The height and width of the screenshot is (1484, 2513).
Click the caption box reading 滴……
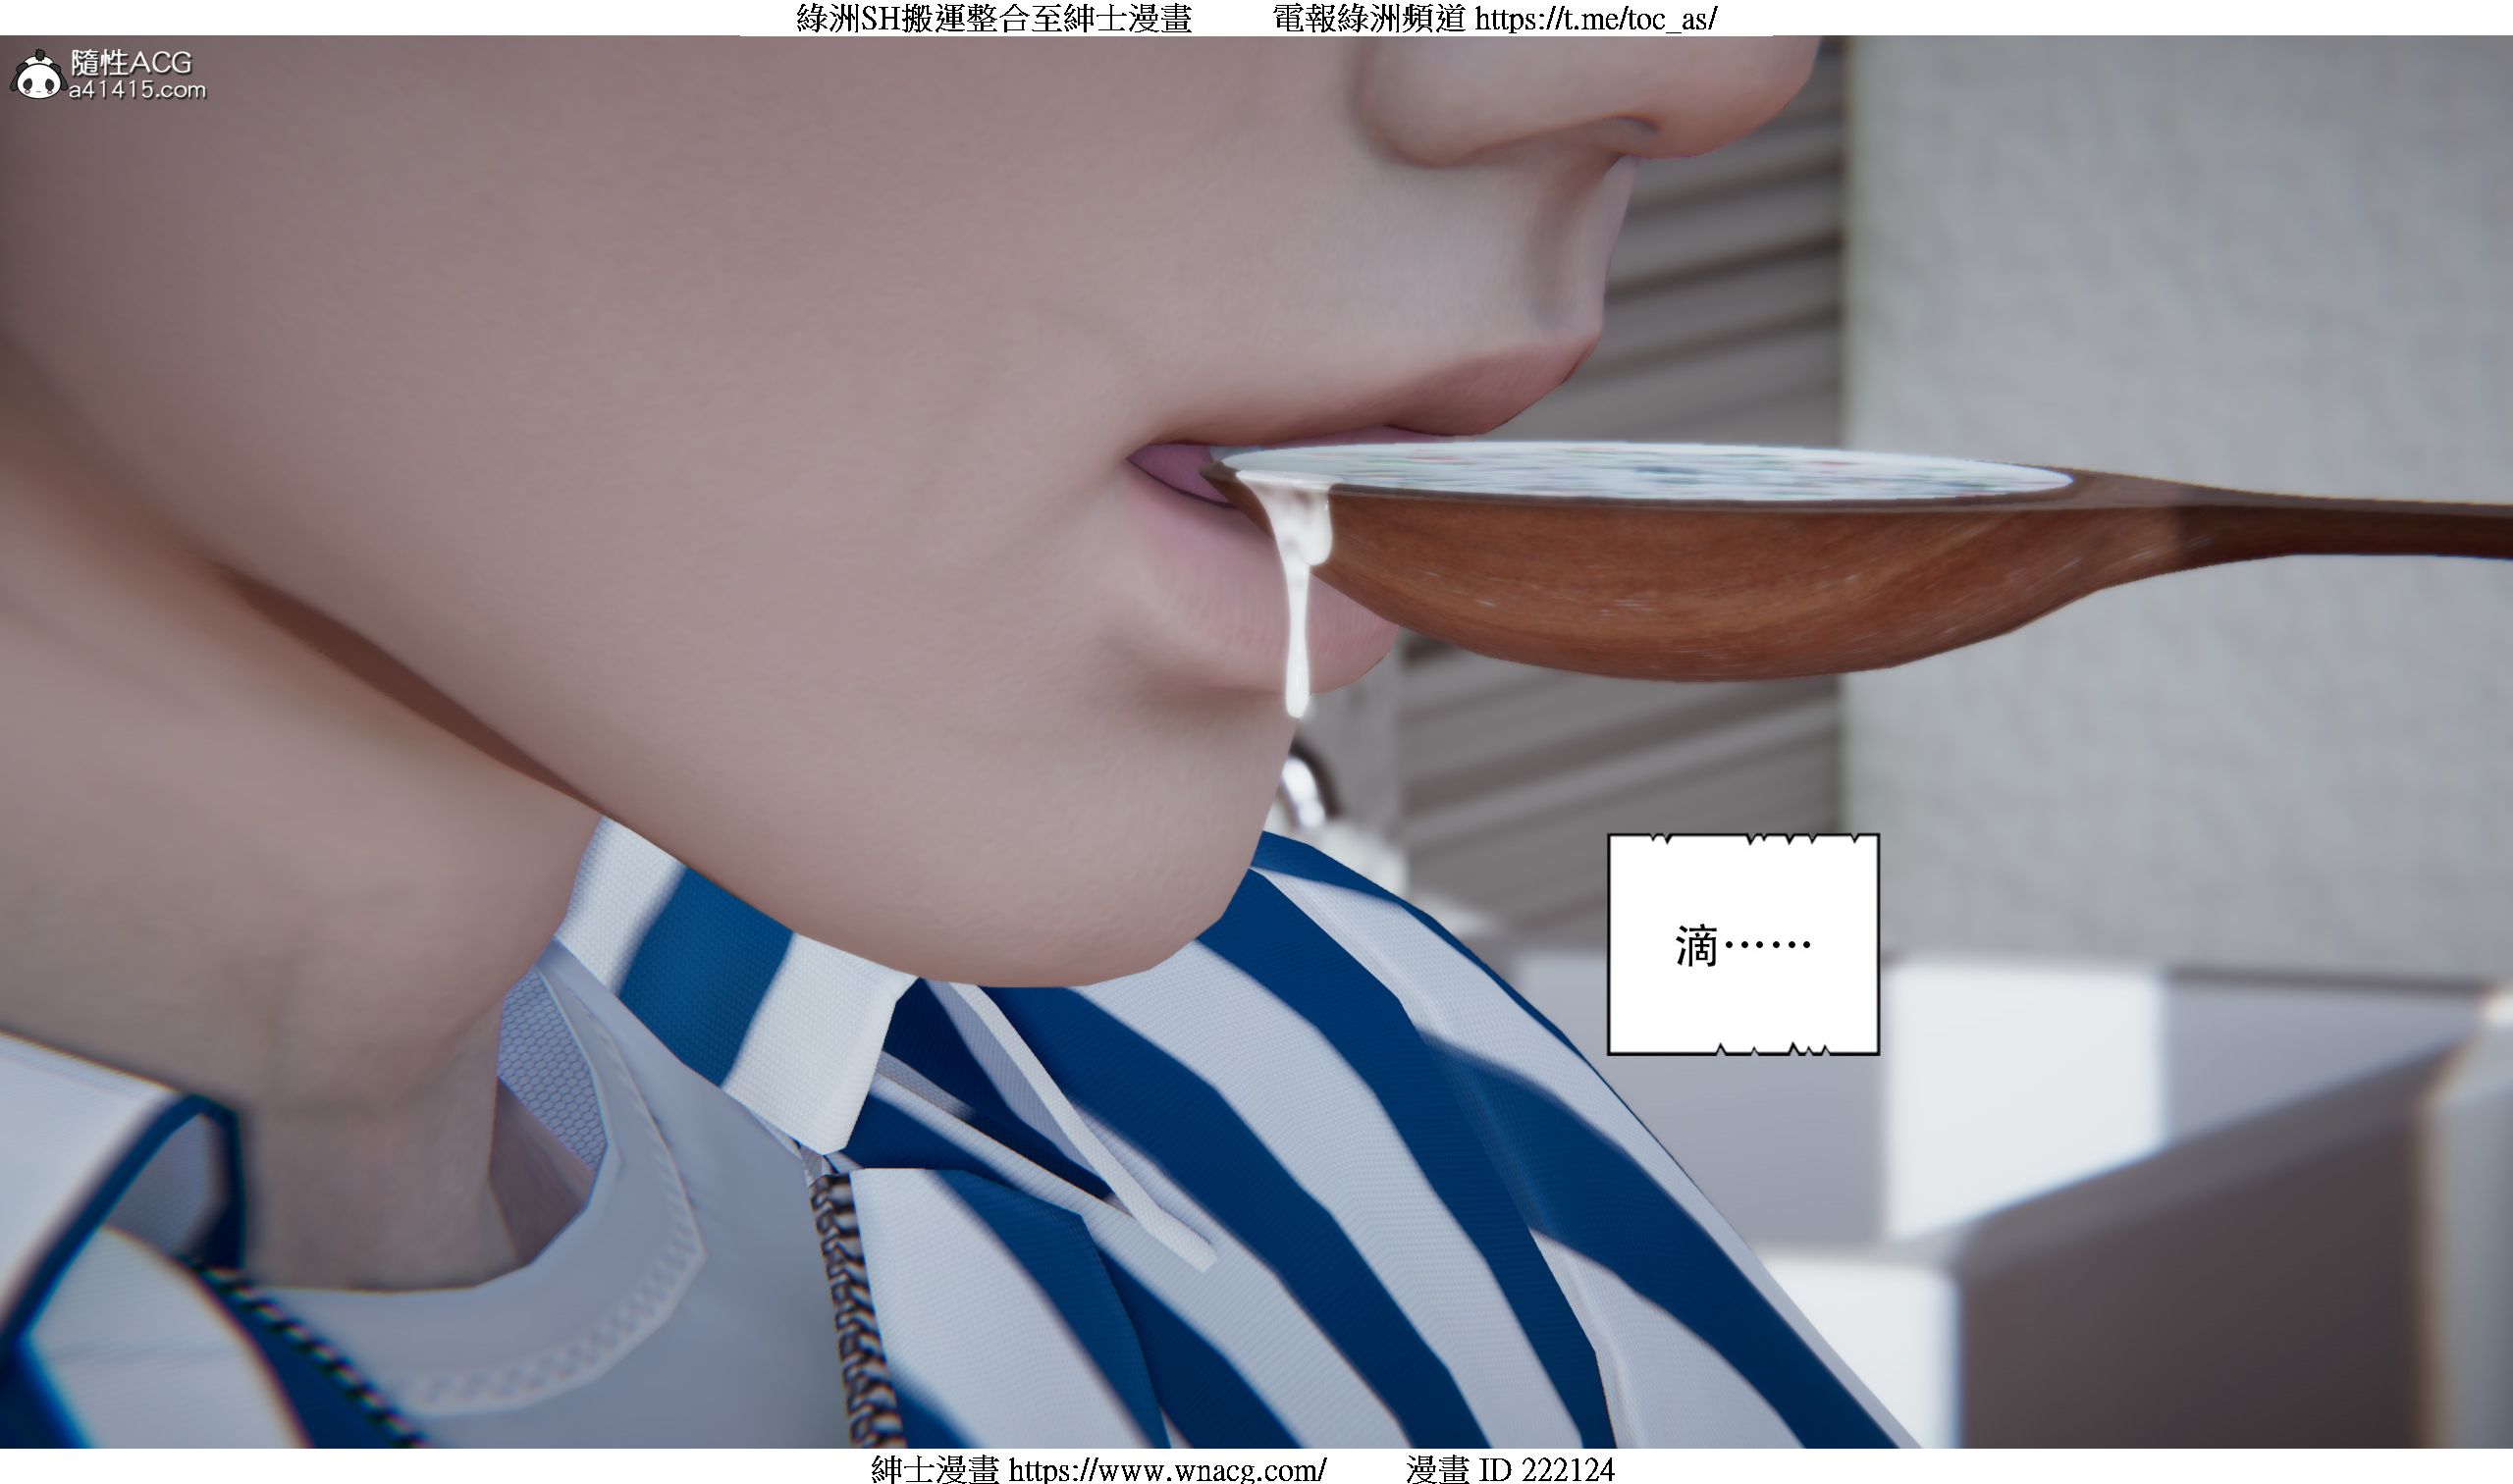(1743, 944)
